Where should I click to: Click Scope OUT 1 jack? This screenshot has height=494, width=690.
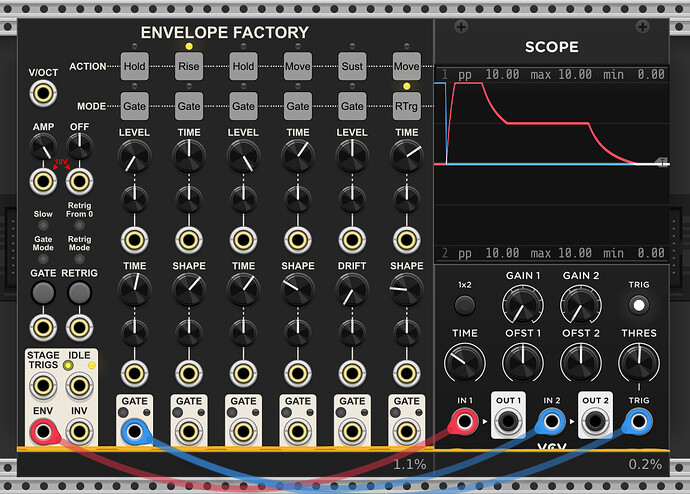508,421
